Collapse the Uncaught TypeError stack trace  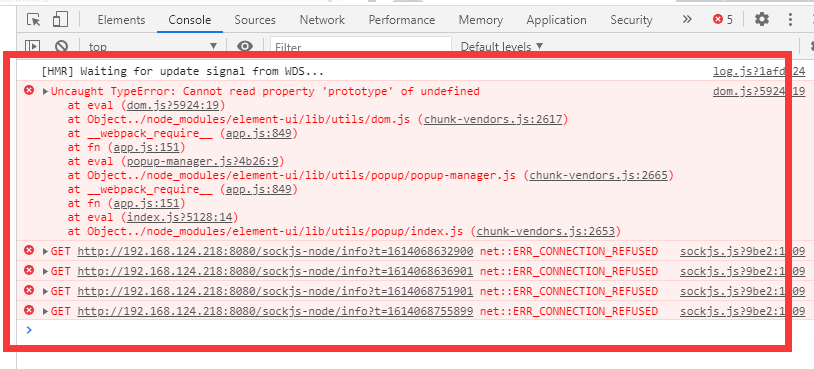click(x=46, y=91)
